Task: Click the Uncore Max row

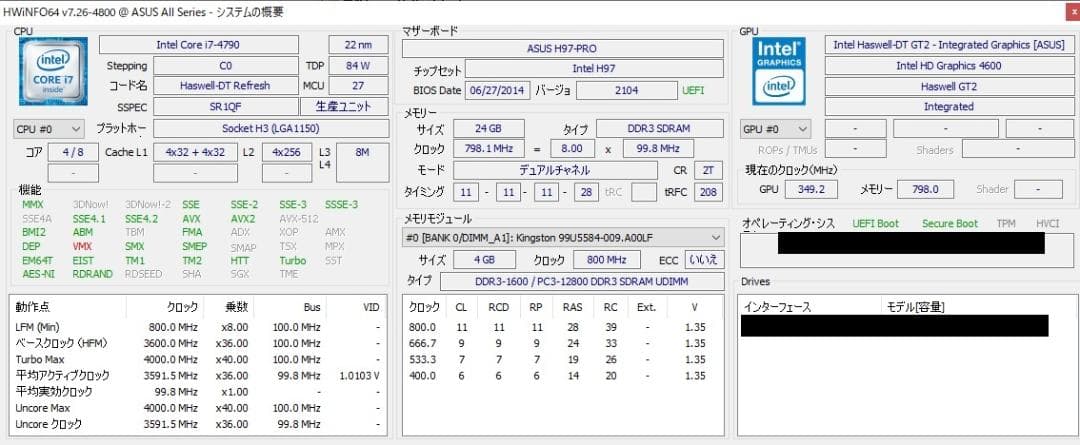Action: (x=198, y=408)
